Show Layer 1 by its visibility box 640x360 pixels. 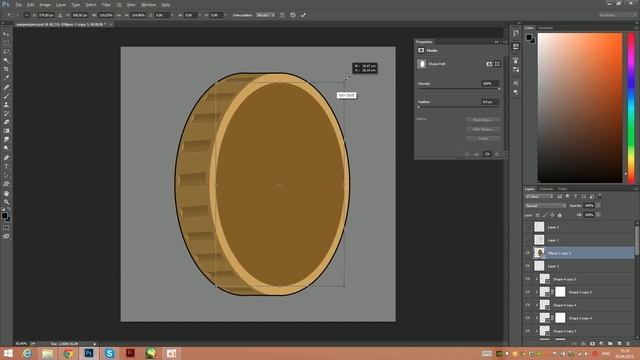(527, 240)
